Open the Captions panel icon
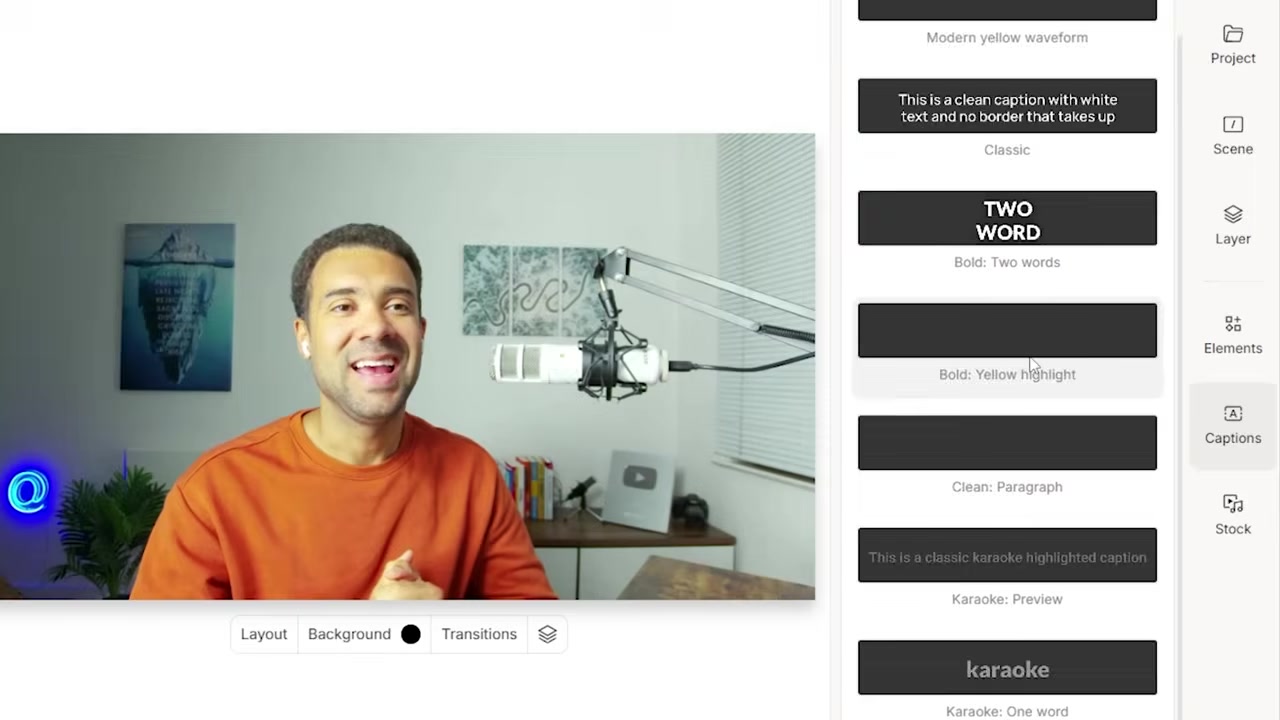 pyautogui.click(x=1233, y=414)
